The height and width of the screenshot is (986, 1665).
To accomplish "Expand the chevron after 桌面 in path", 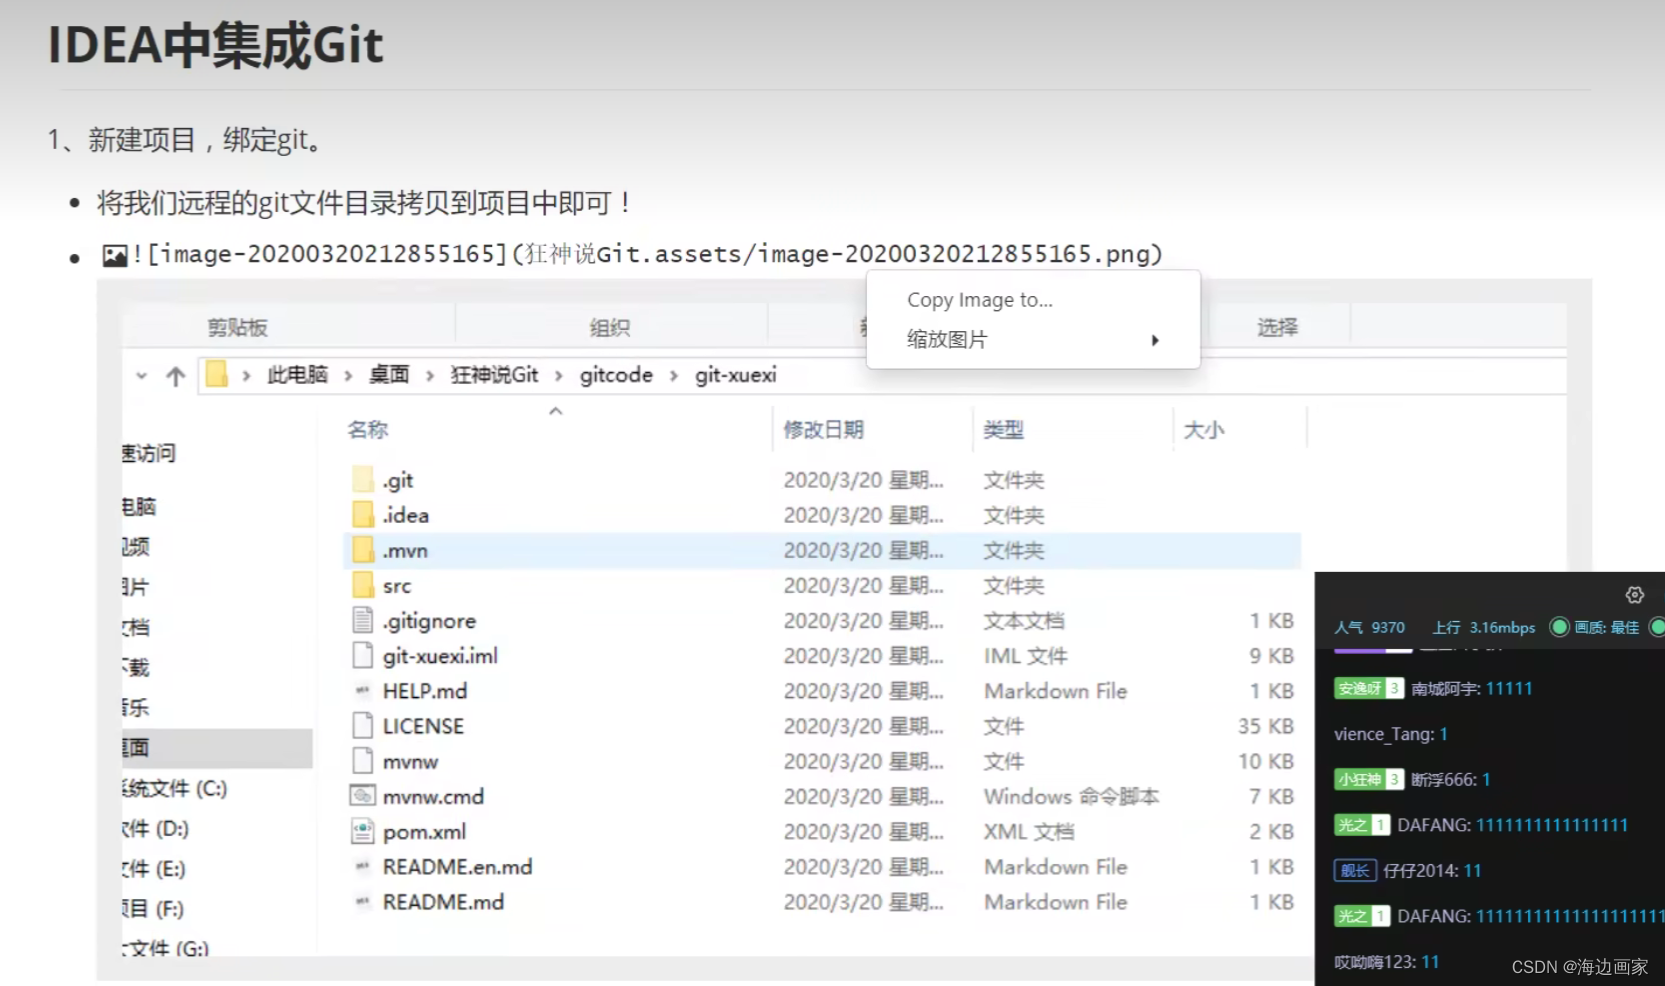I will click(430, 376).
